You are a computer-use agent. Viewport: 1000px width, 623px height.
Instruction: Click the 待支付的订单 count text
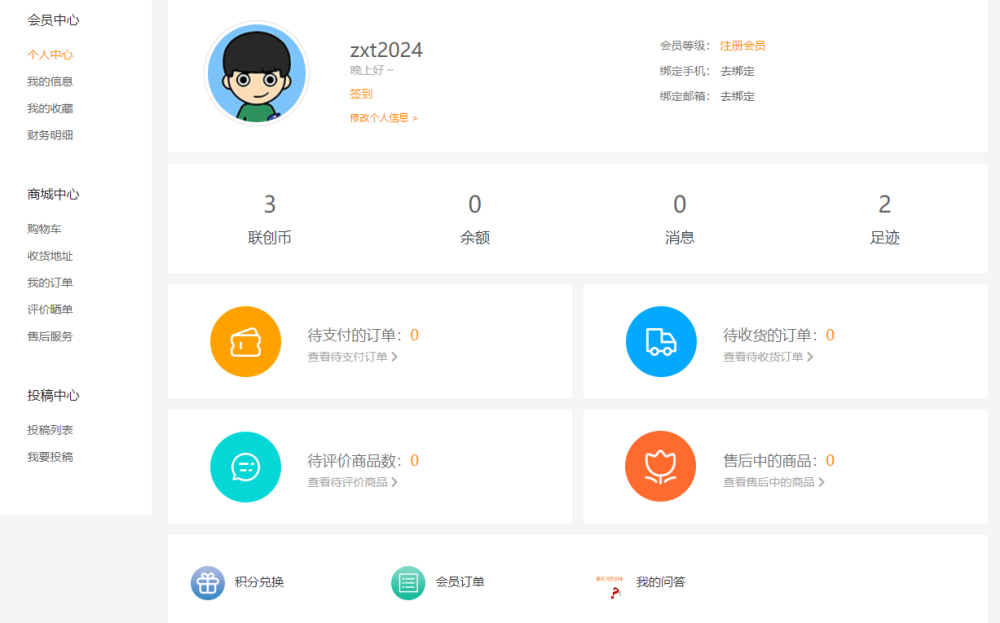tap(363, 335)
